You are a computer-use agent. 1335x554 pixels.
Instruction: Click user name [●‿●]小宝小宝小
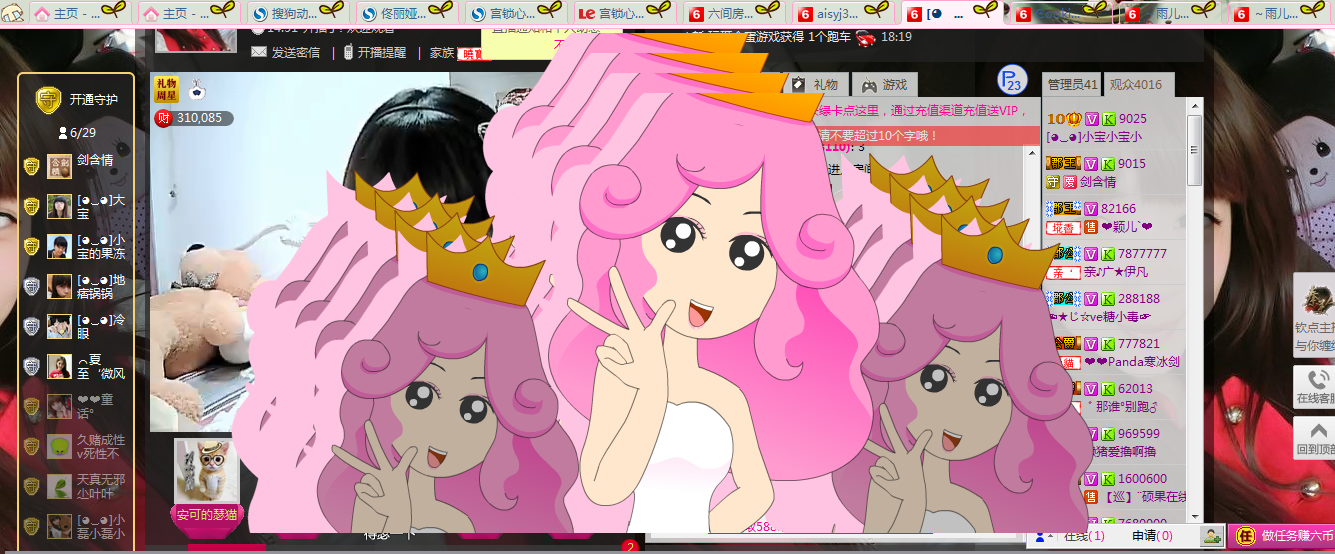[1094, 136]
